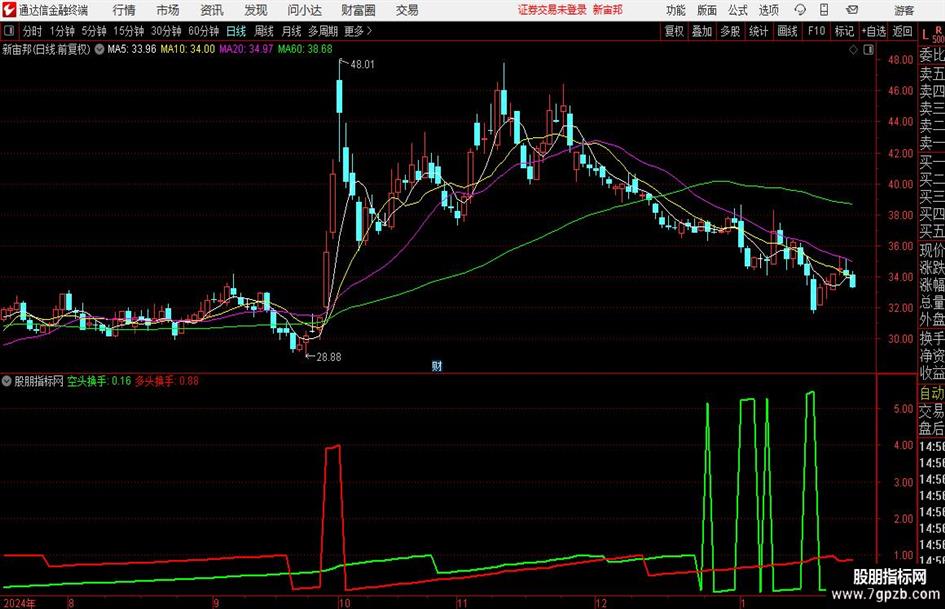Click the 返回 back button
Screen dimensions: 945x609
(902, 31)
